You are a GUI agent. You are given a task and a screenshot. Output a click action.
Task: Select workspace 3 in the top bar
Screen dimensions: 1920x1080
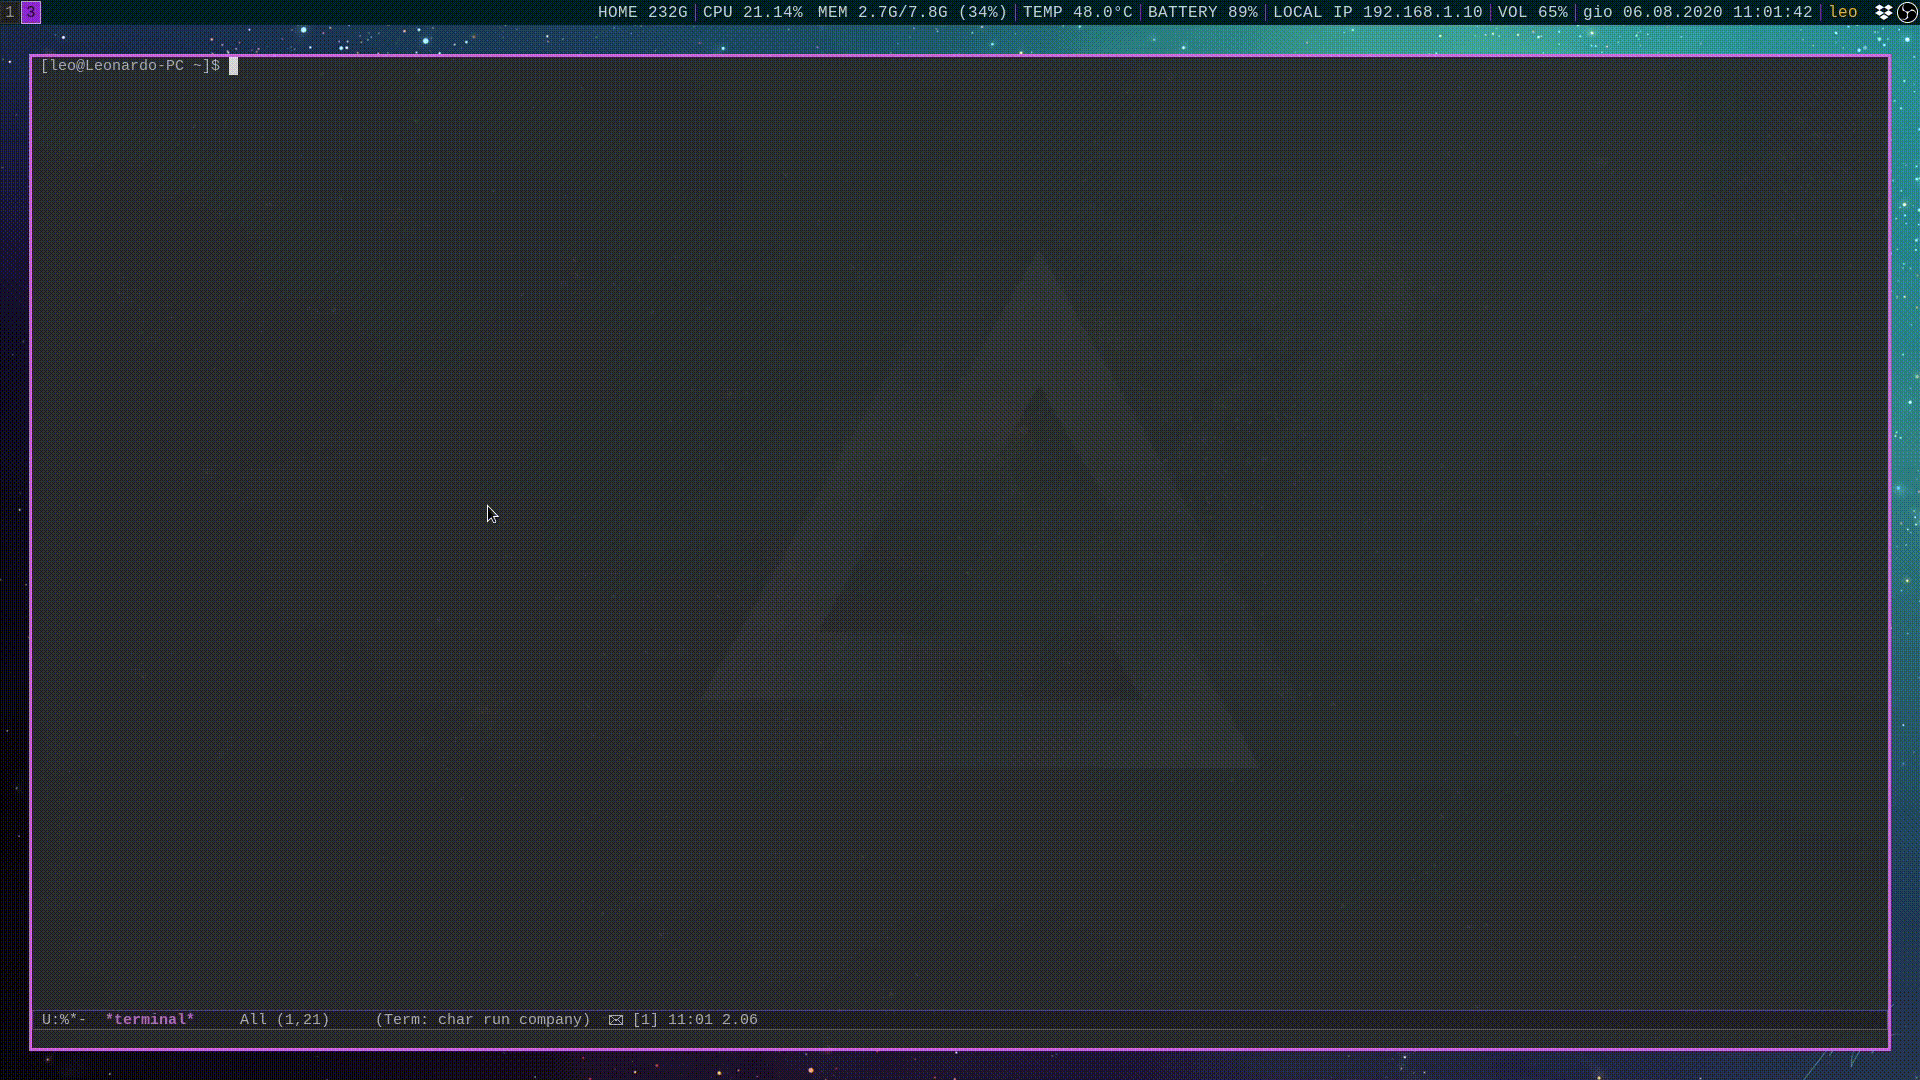click(x=31, y=13)
